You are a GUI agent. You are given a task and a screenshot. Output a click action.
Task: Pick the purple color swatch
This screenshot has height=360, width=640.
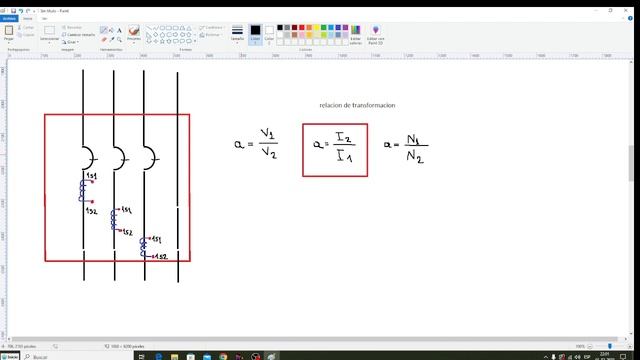(346, 27)
